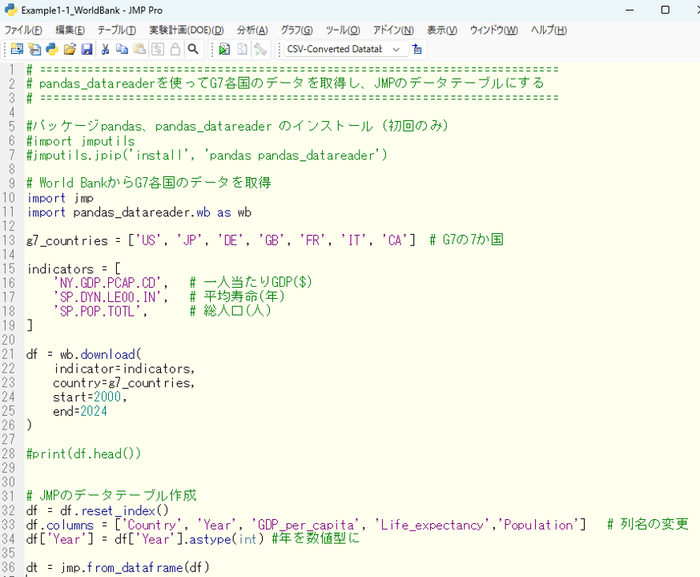
Task: Open search with the magnifier icon
Action: click(193, 49)
